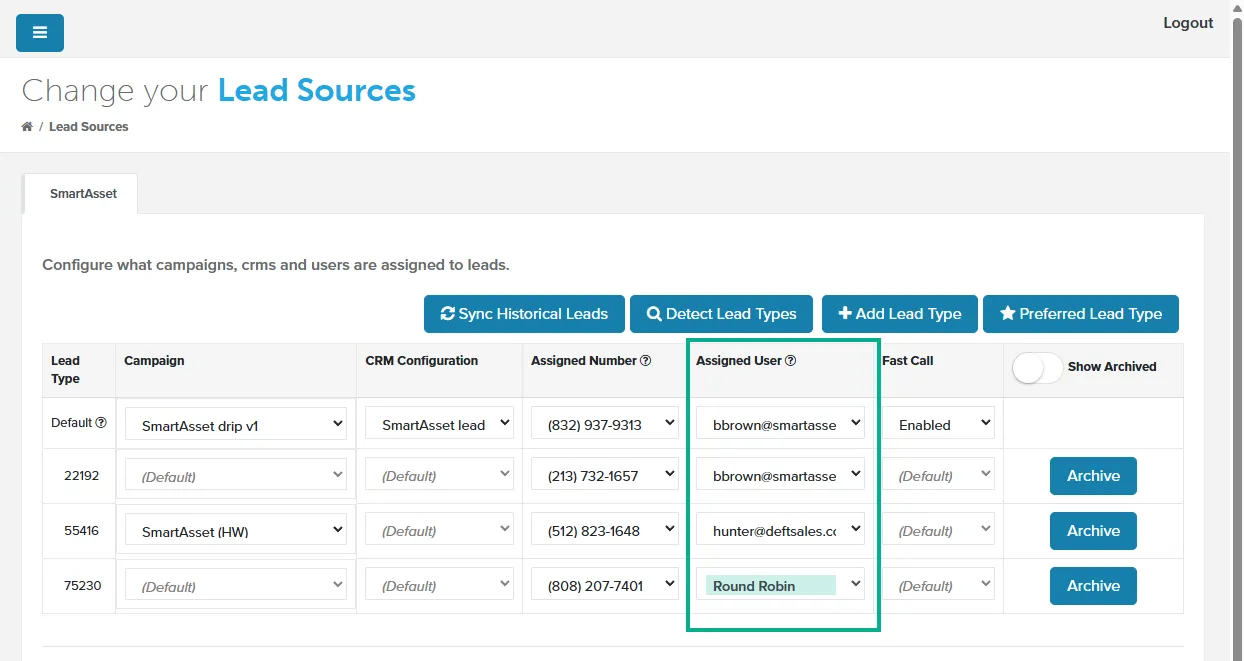
Task: Toggle the Show Archived switch
Action: [1037, 368]
